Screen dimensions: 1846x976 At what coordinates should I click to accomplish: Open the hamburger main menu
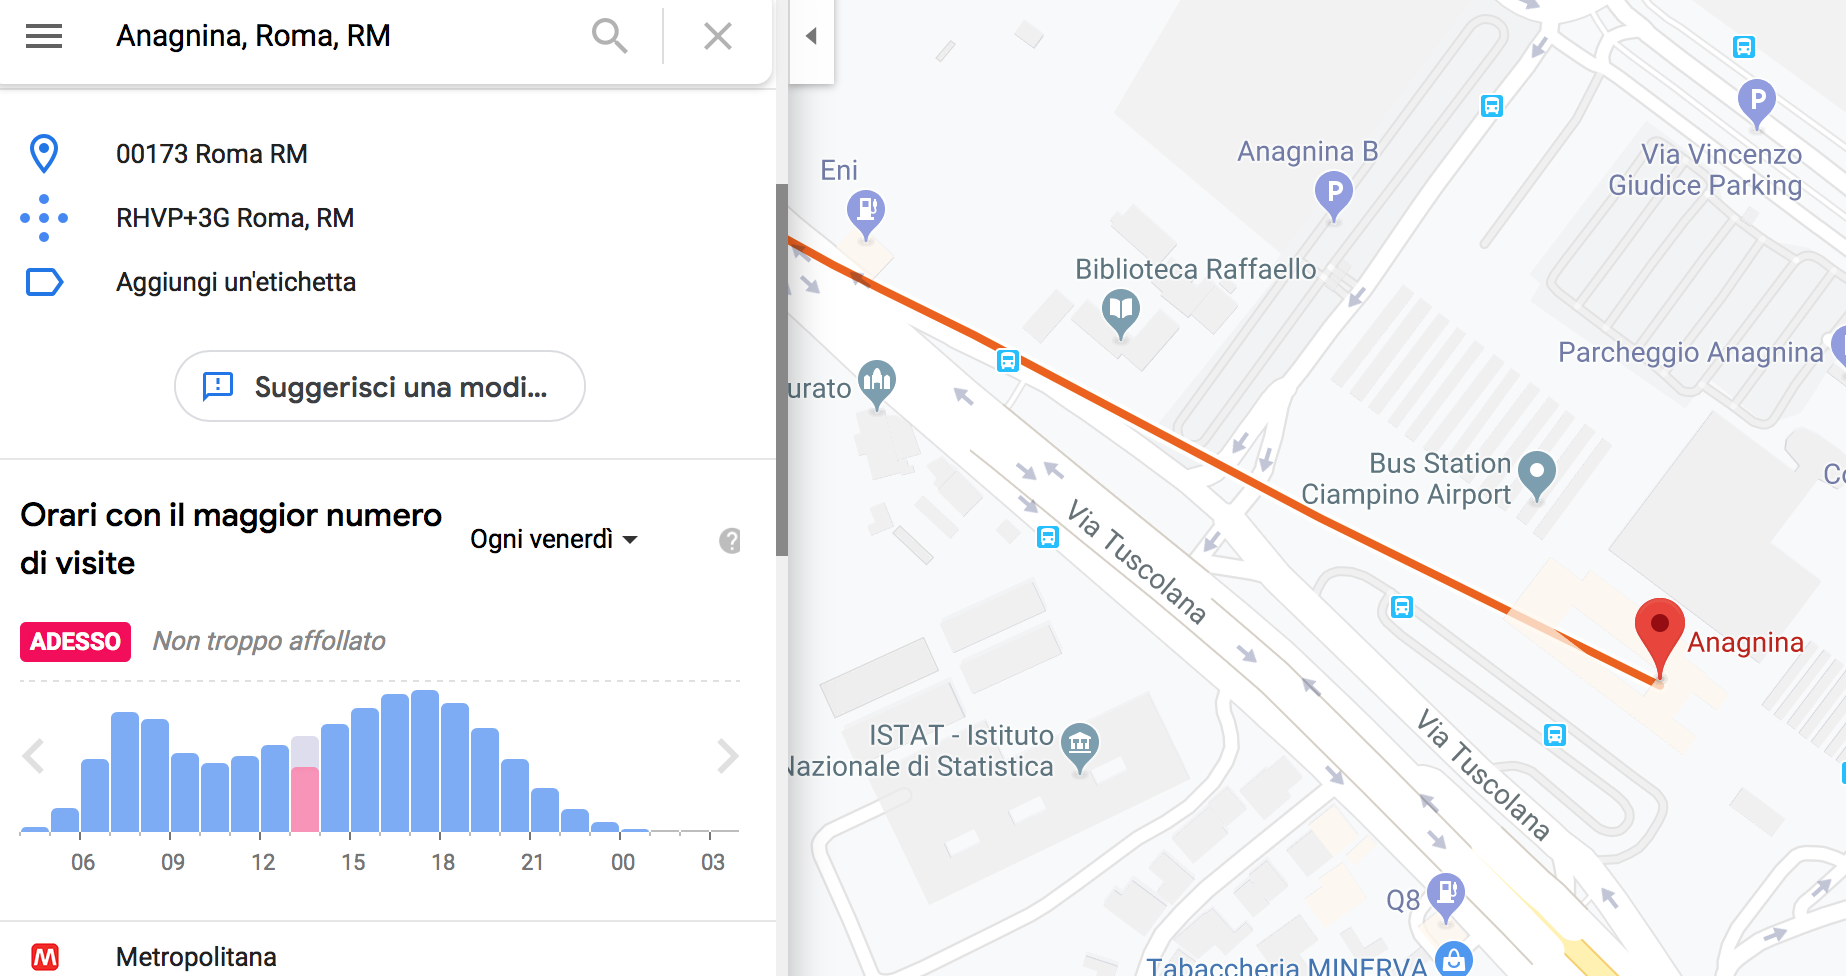pos(44,36)
